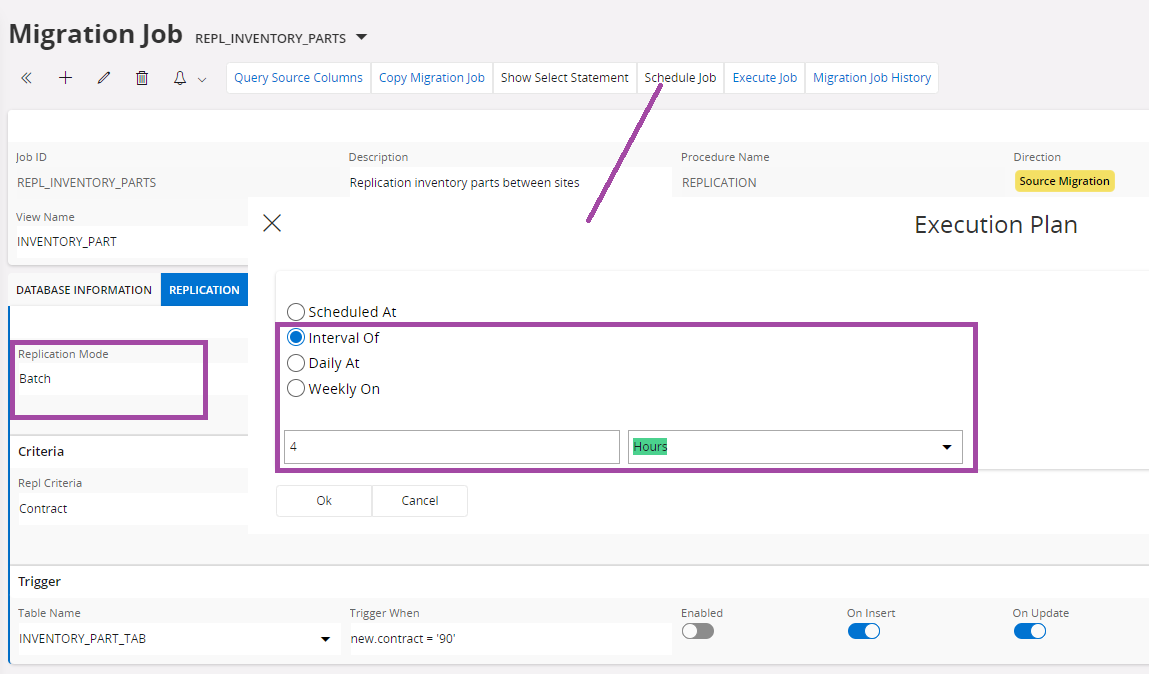This screenshot has width=1149, height=674.
Task: Close the Execution Plan dialog
Action: coord(271,223)
